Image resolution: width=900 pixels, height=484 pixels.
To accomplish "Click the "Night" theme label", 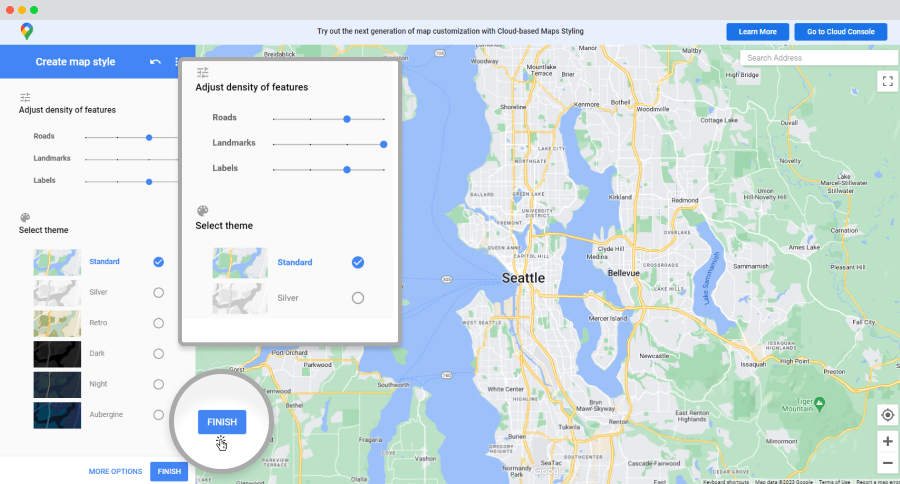I will pyautogui.click(x=98, y=384).
